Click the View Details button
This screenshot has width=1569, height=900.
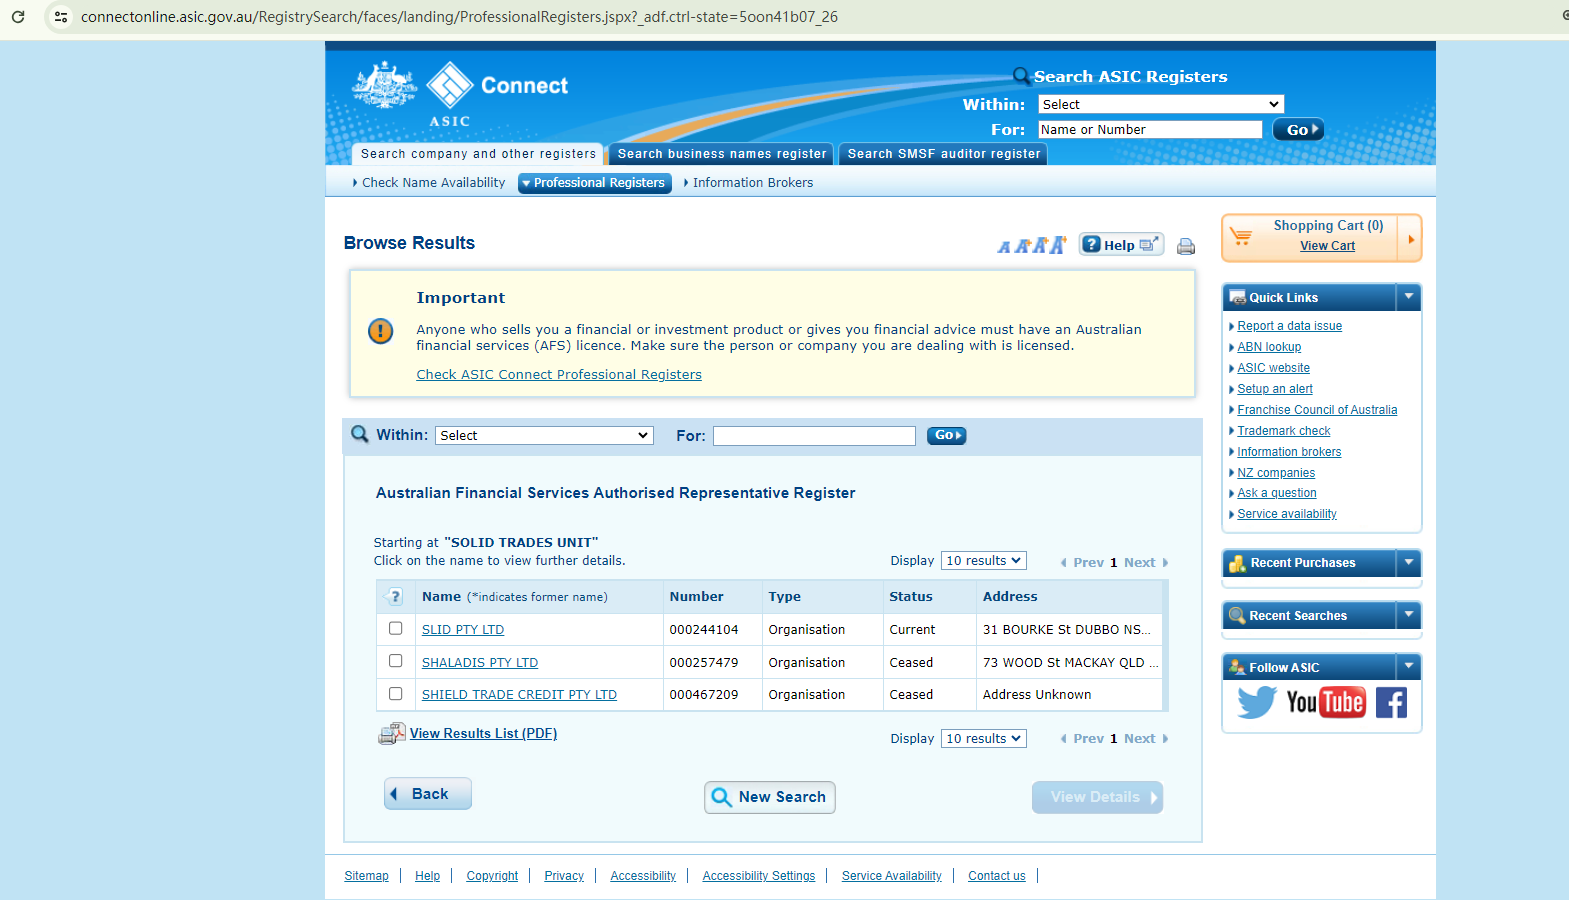coord(1097,797)
